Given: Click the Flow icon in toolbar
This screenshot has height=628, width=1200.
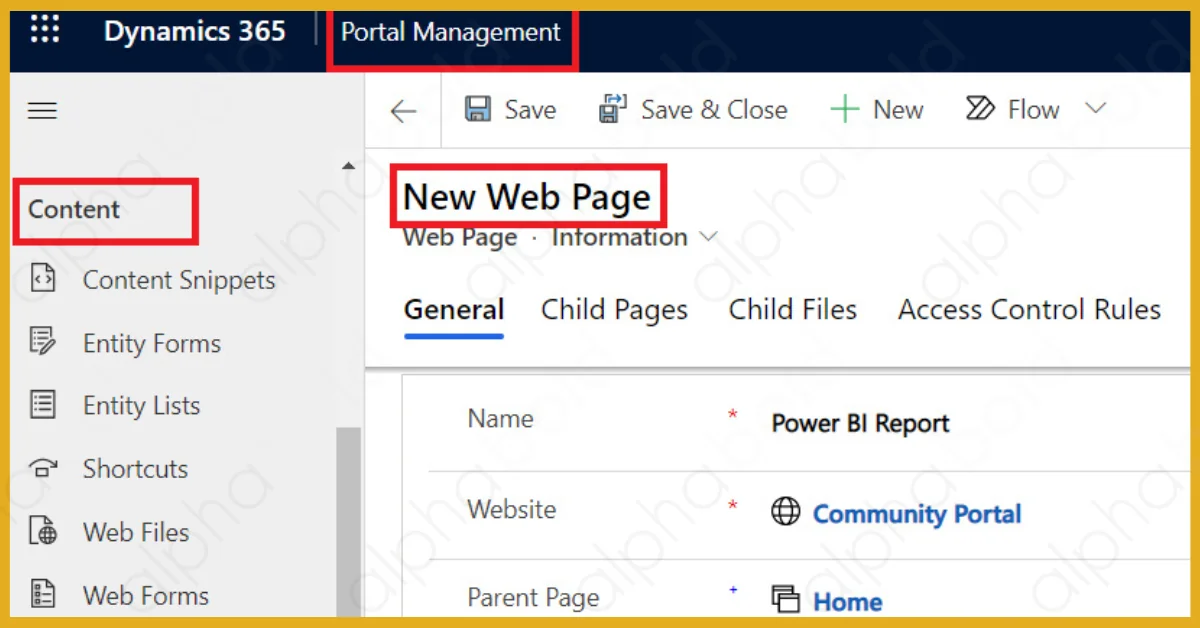Looking at the screenshot, I should point(980,108).
